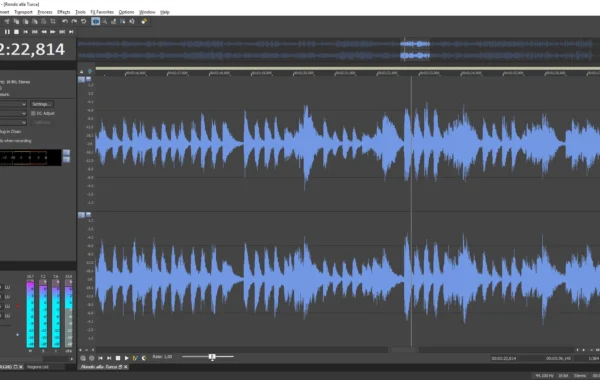The width and height of the screenshot is (600, 380).
Task: Stop playback in the top transport bar
Action: [x=16, y=32]
